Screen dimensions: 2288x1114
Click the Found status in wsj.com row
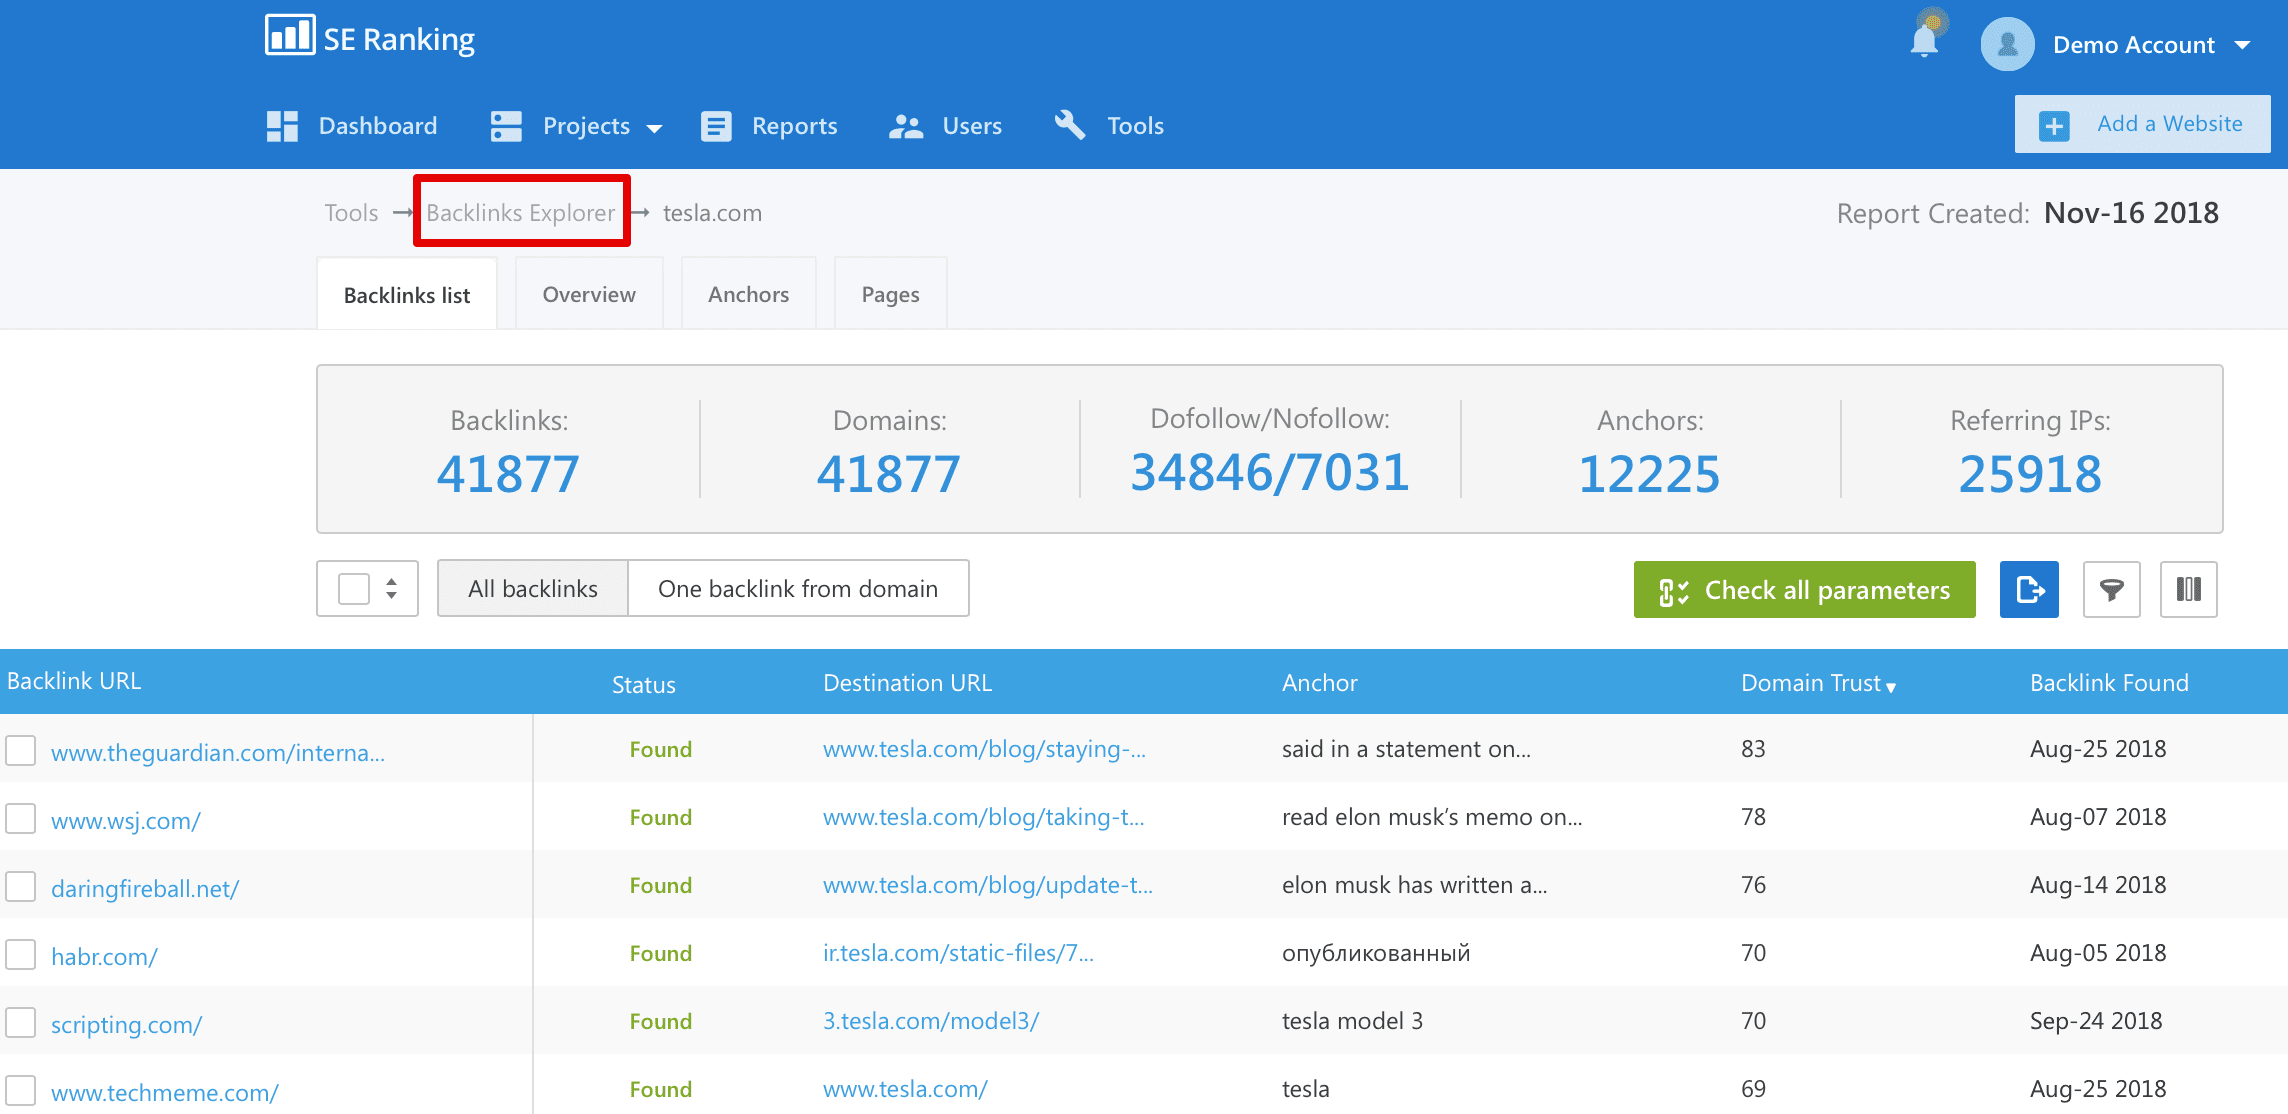(660, 817)
